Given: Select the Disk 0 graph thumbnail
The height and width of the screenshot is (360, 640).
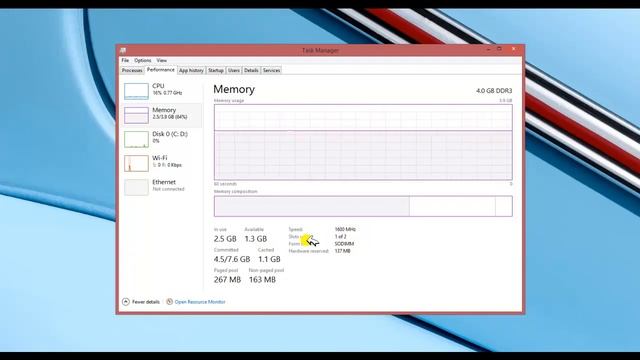Looking at the screenshot, I should point(136,139).
